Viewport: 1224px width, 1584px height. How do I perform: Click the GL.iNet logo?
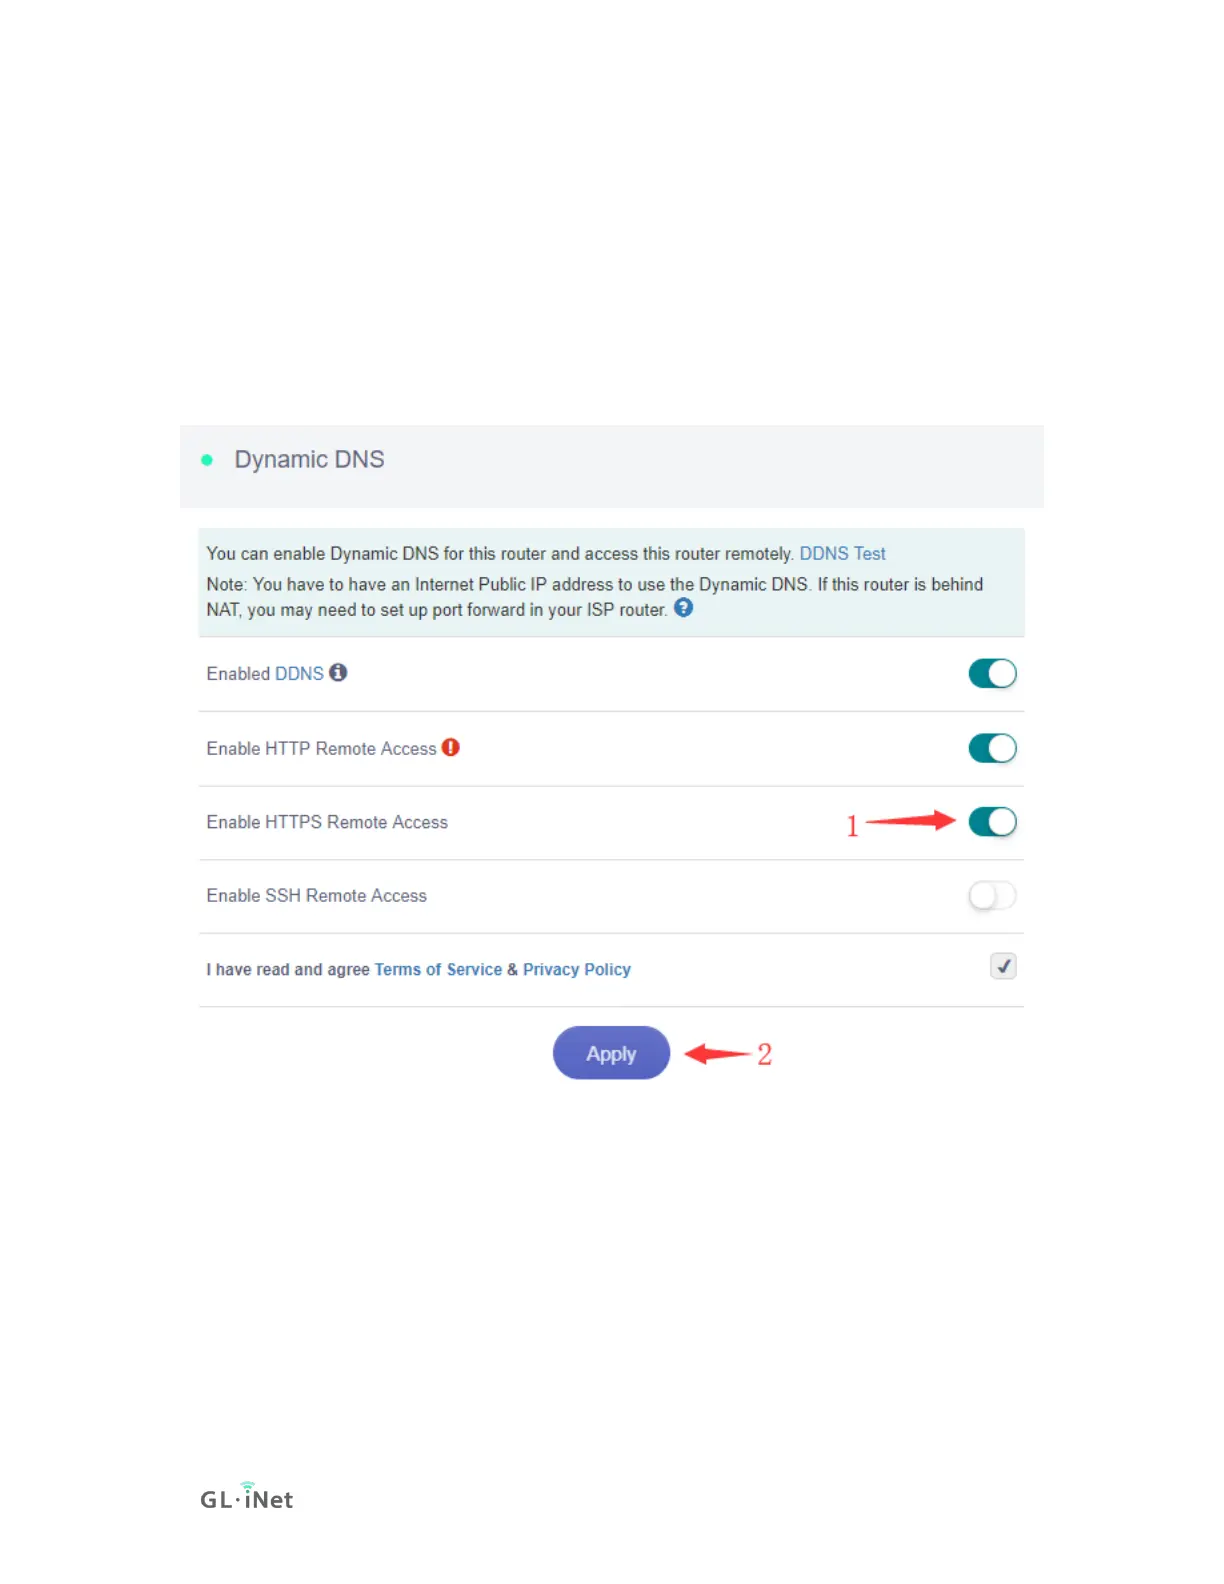[x=246, y=1496]
